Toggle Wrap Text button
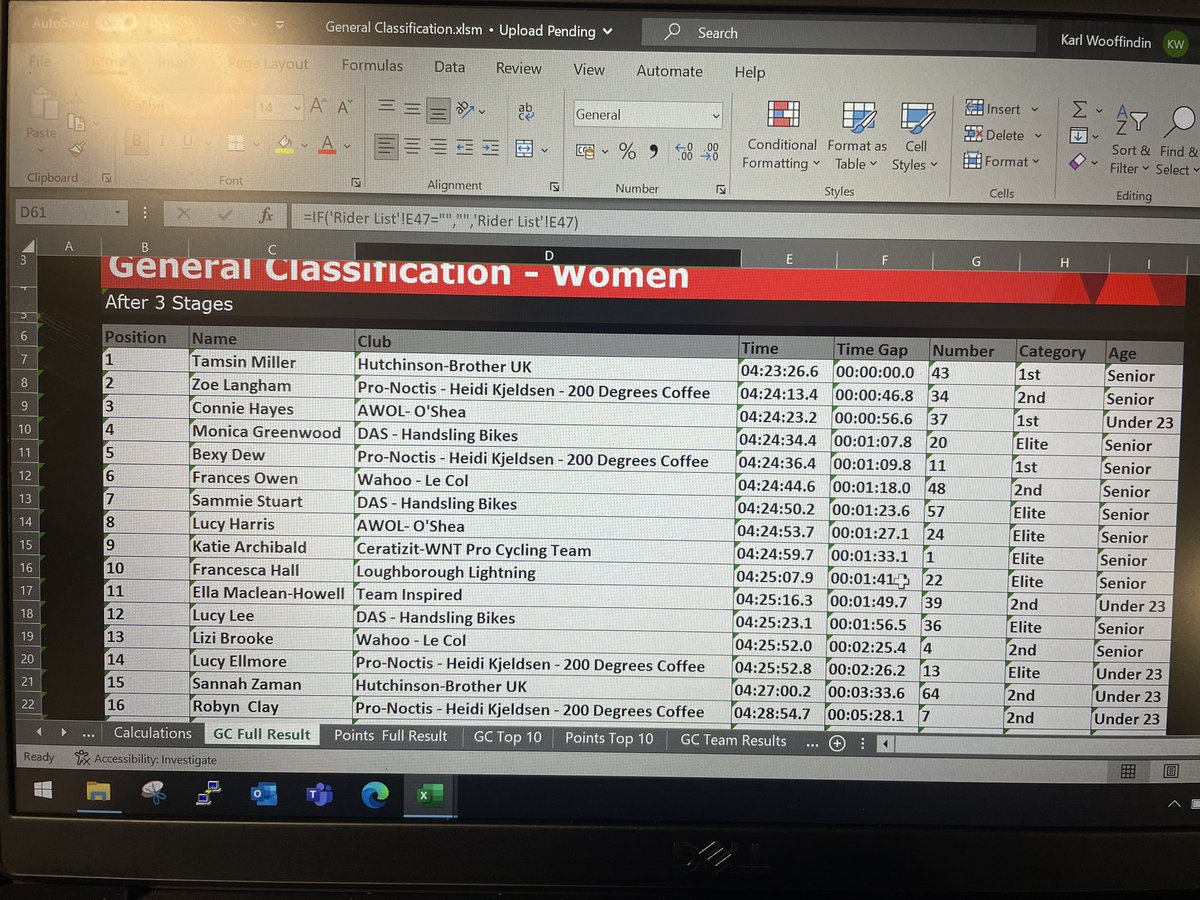Screen dimensions: 1200x900 (525, 110)
